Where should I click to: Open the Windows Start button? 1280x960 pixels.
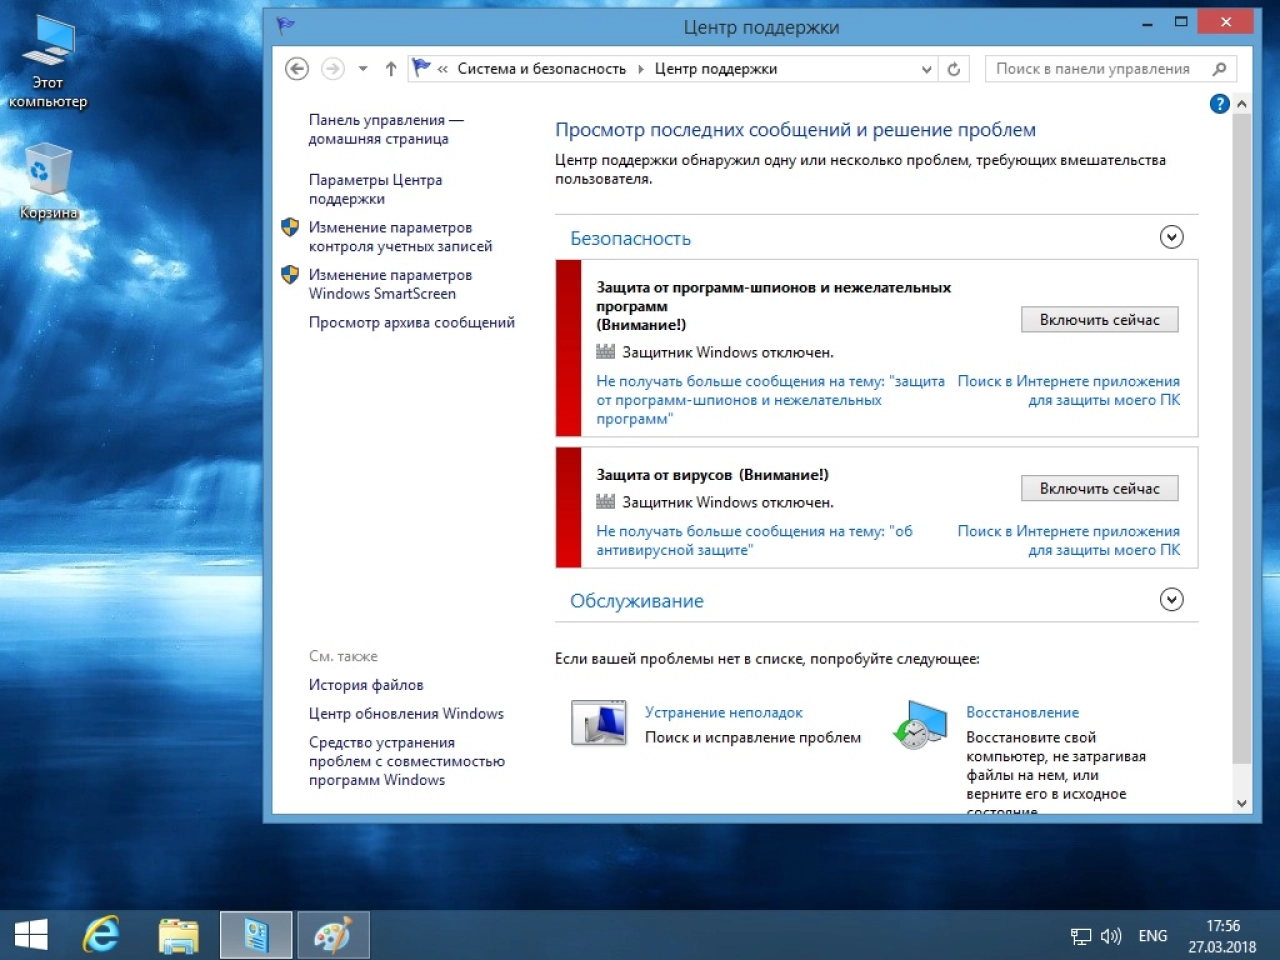point(31,935)
